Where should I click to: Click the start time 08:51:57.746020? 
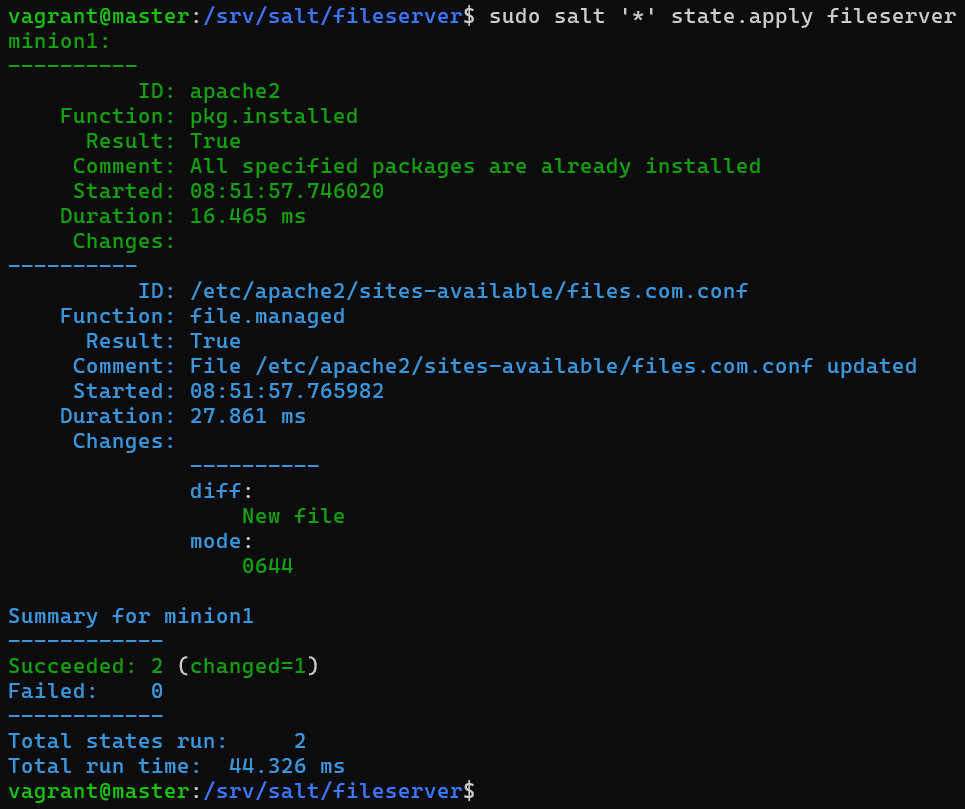pos(287,191)
